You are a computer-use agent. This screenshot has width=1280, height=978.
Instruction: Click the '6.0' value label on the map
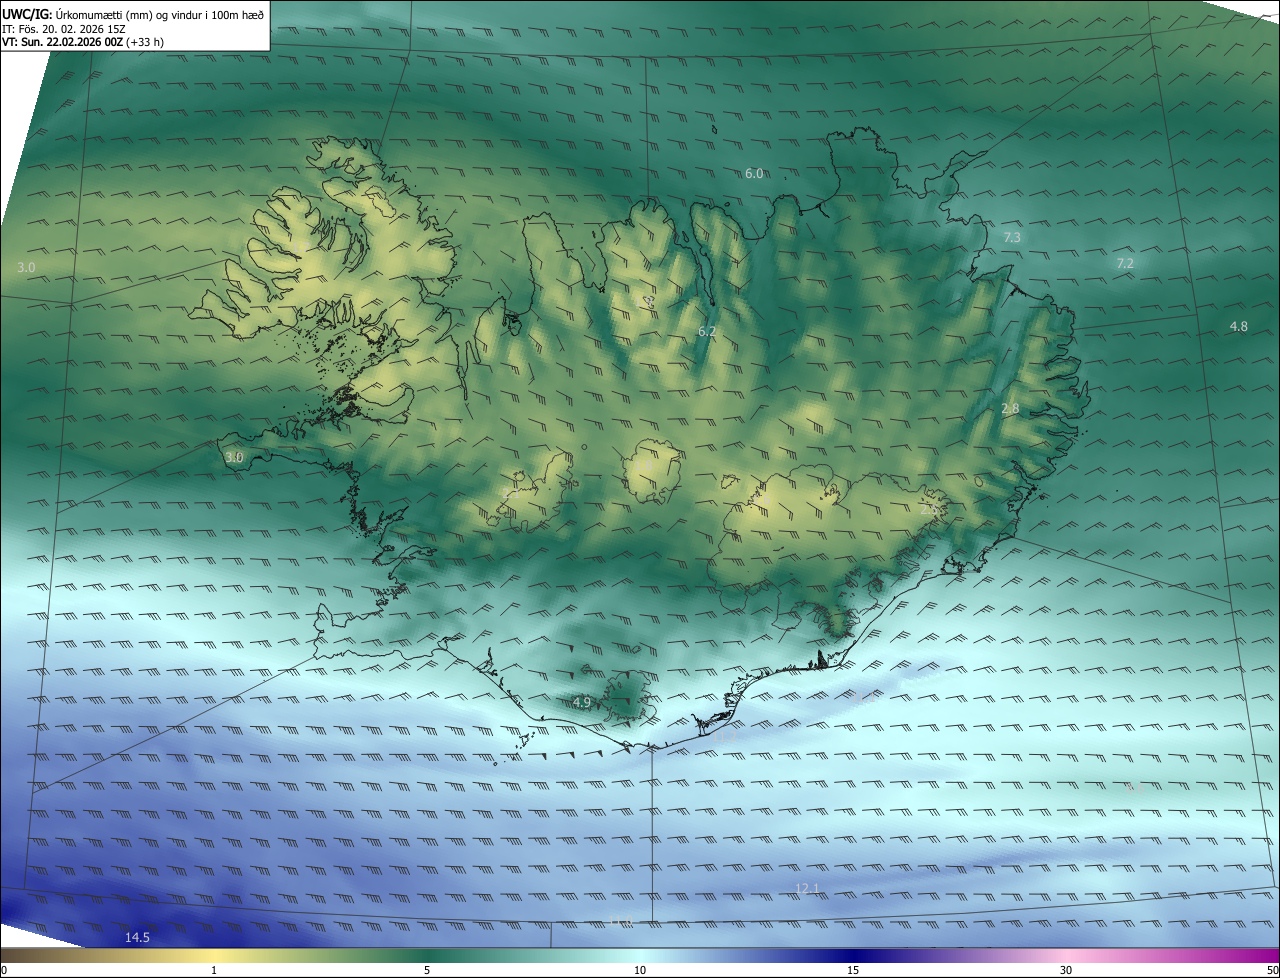pos(754,174)
